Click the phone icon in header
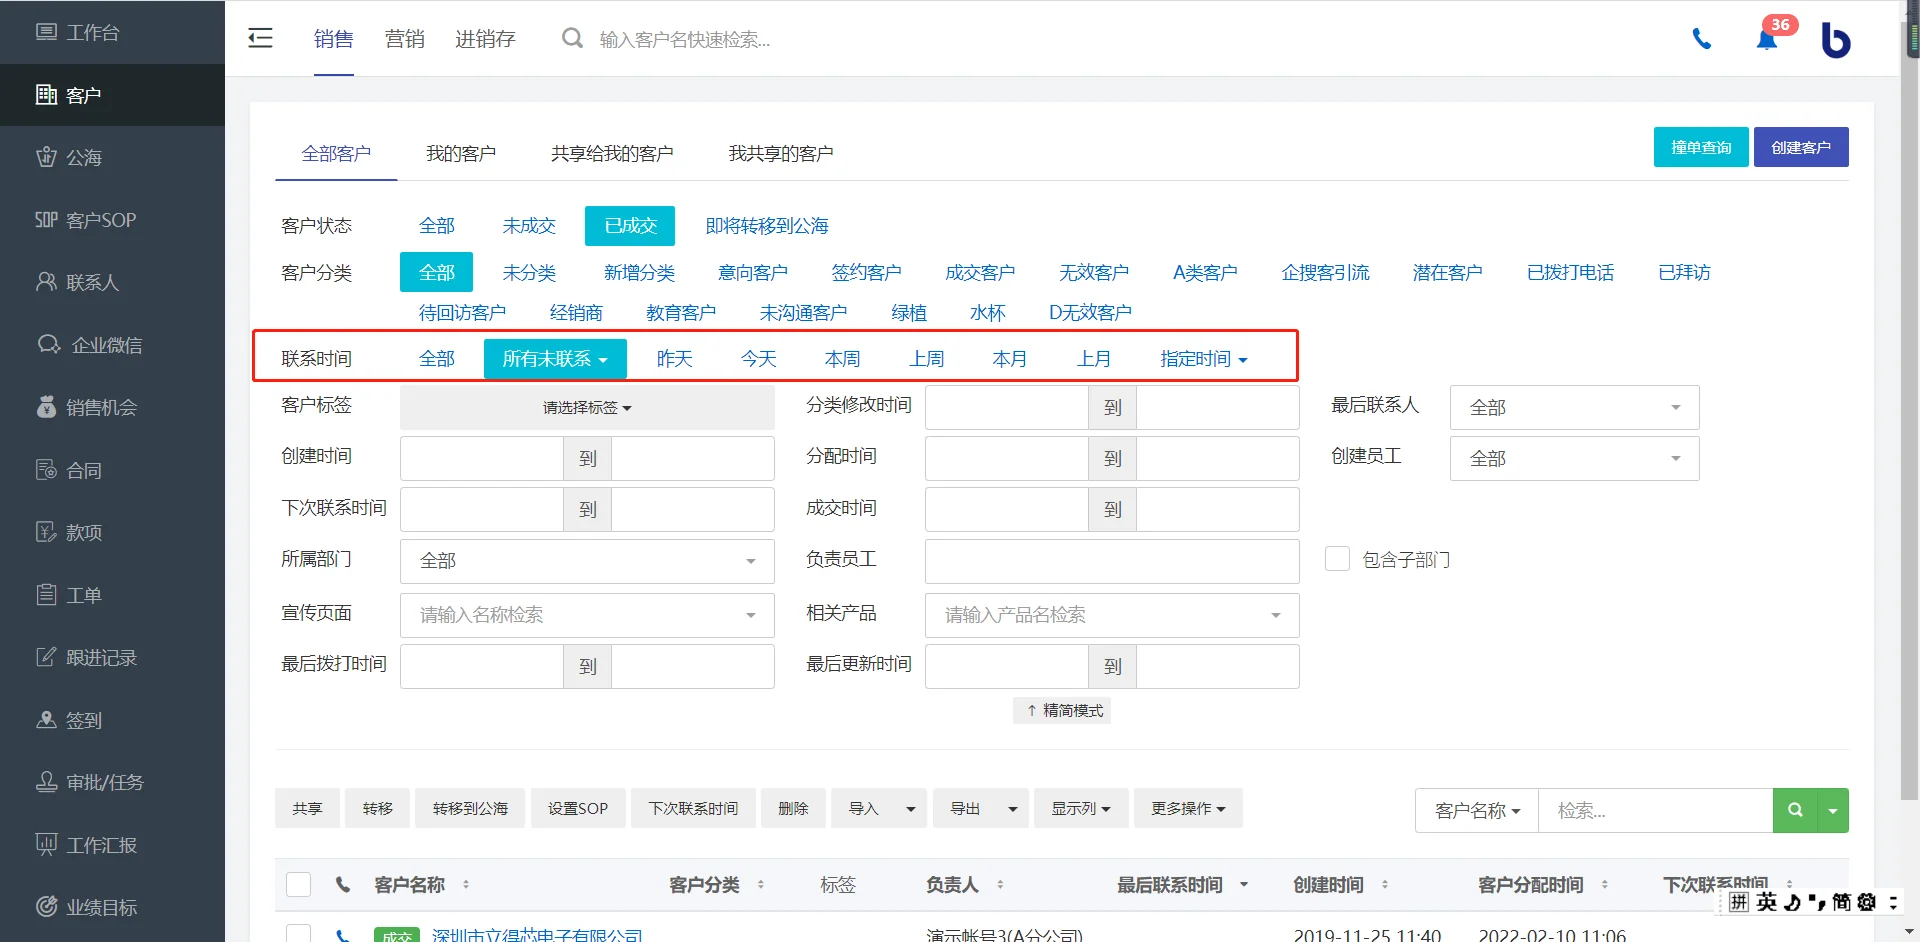The image size is (1920, 942). click(x=1701, y=39)
